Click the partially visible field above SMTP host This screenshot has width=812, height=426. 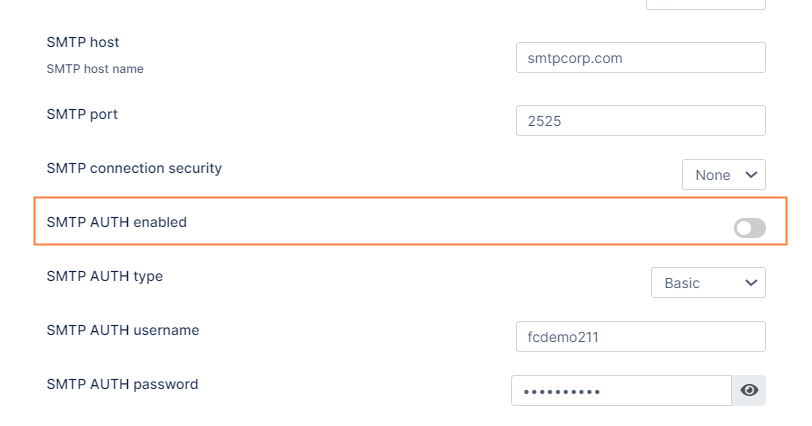point(706,4)
